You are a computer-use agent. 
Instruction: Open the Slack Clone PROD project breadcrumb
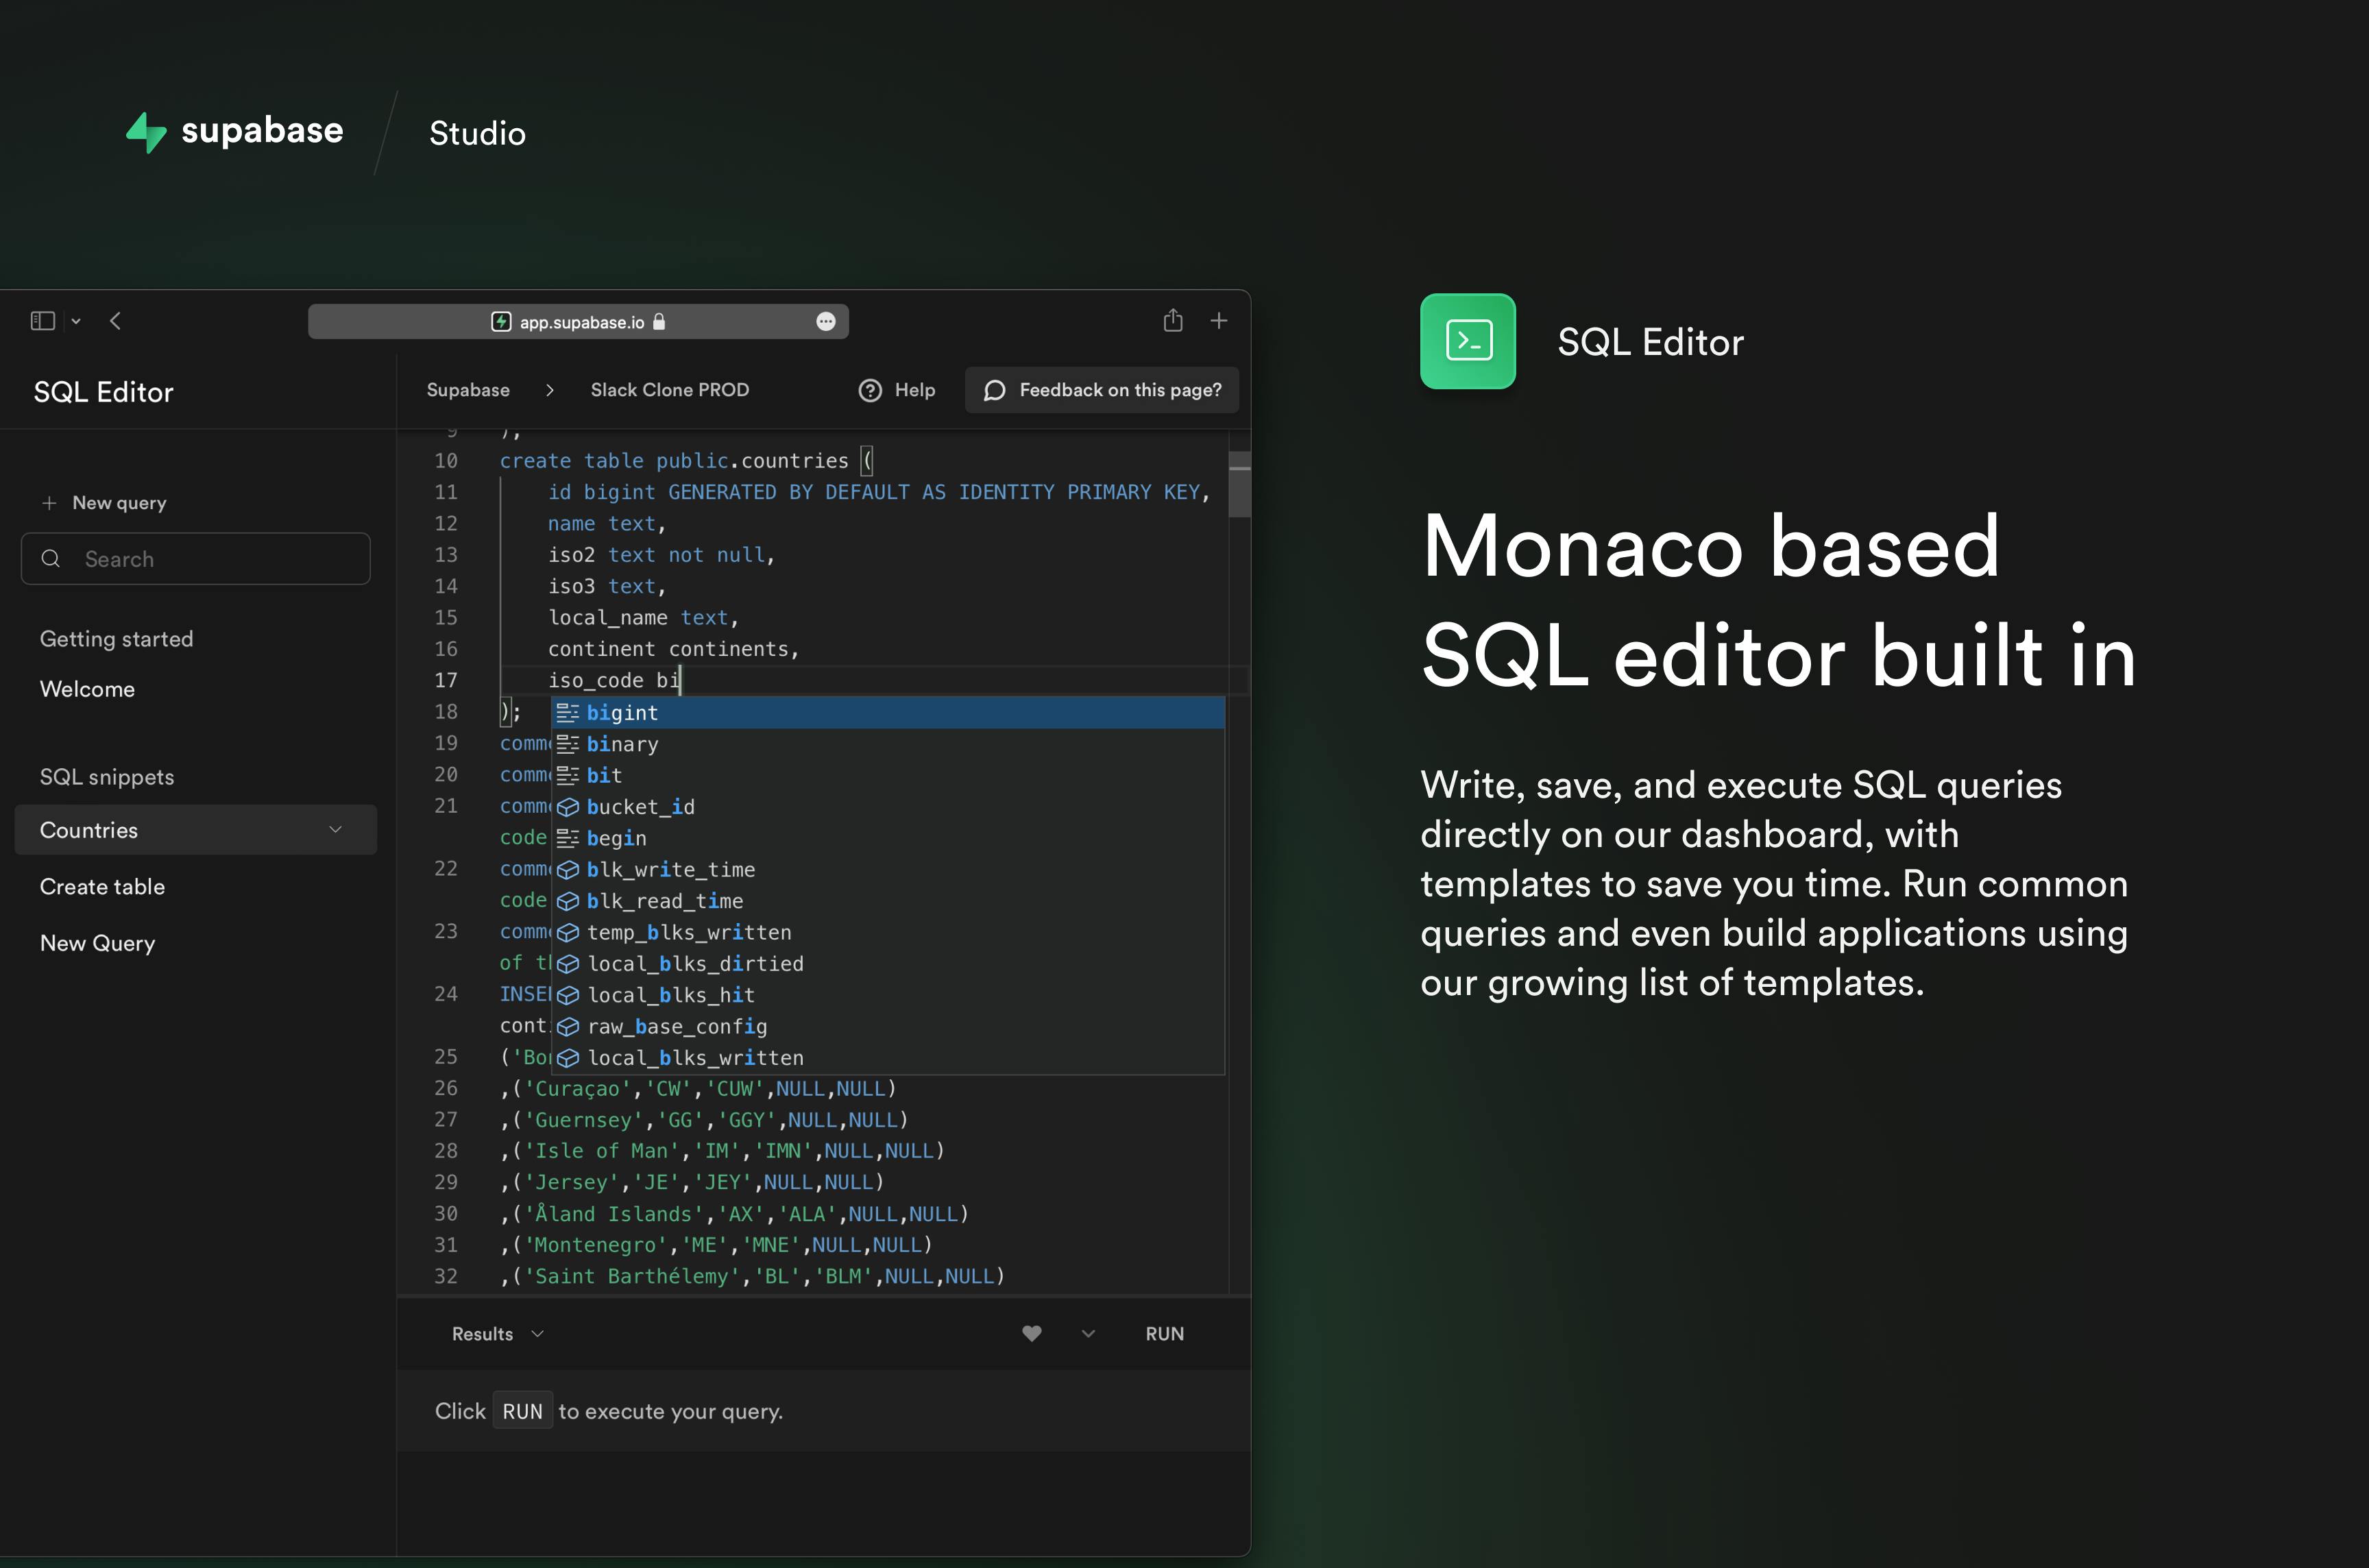pyautogui.click(x=670, y=390)
